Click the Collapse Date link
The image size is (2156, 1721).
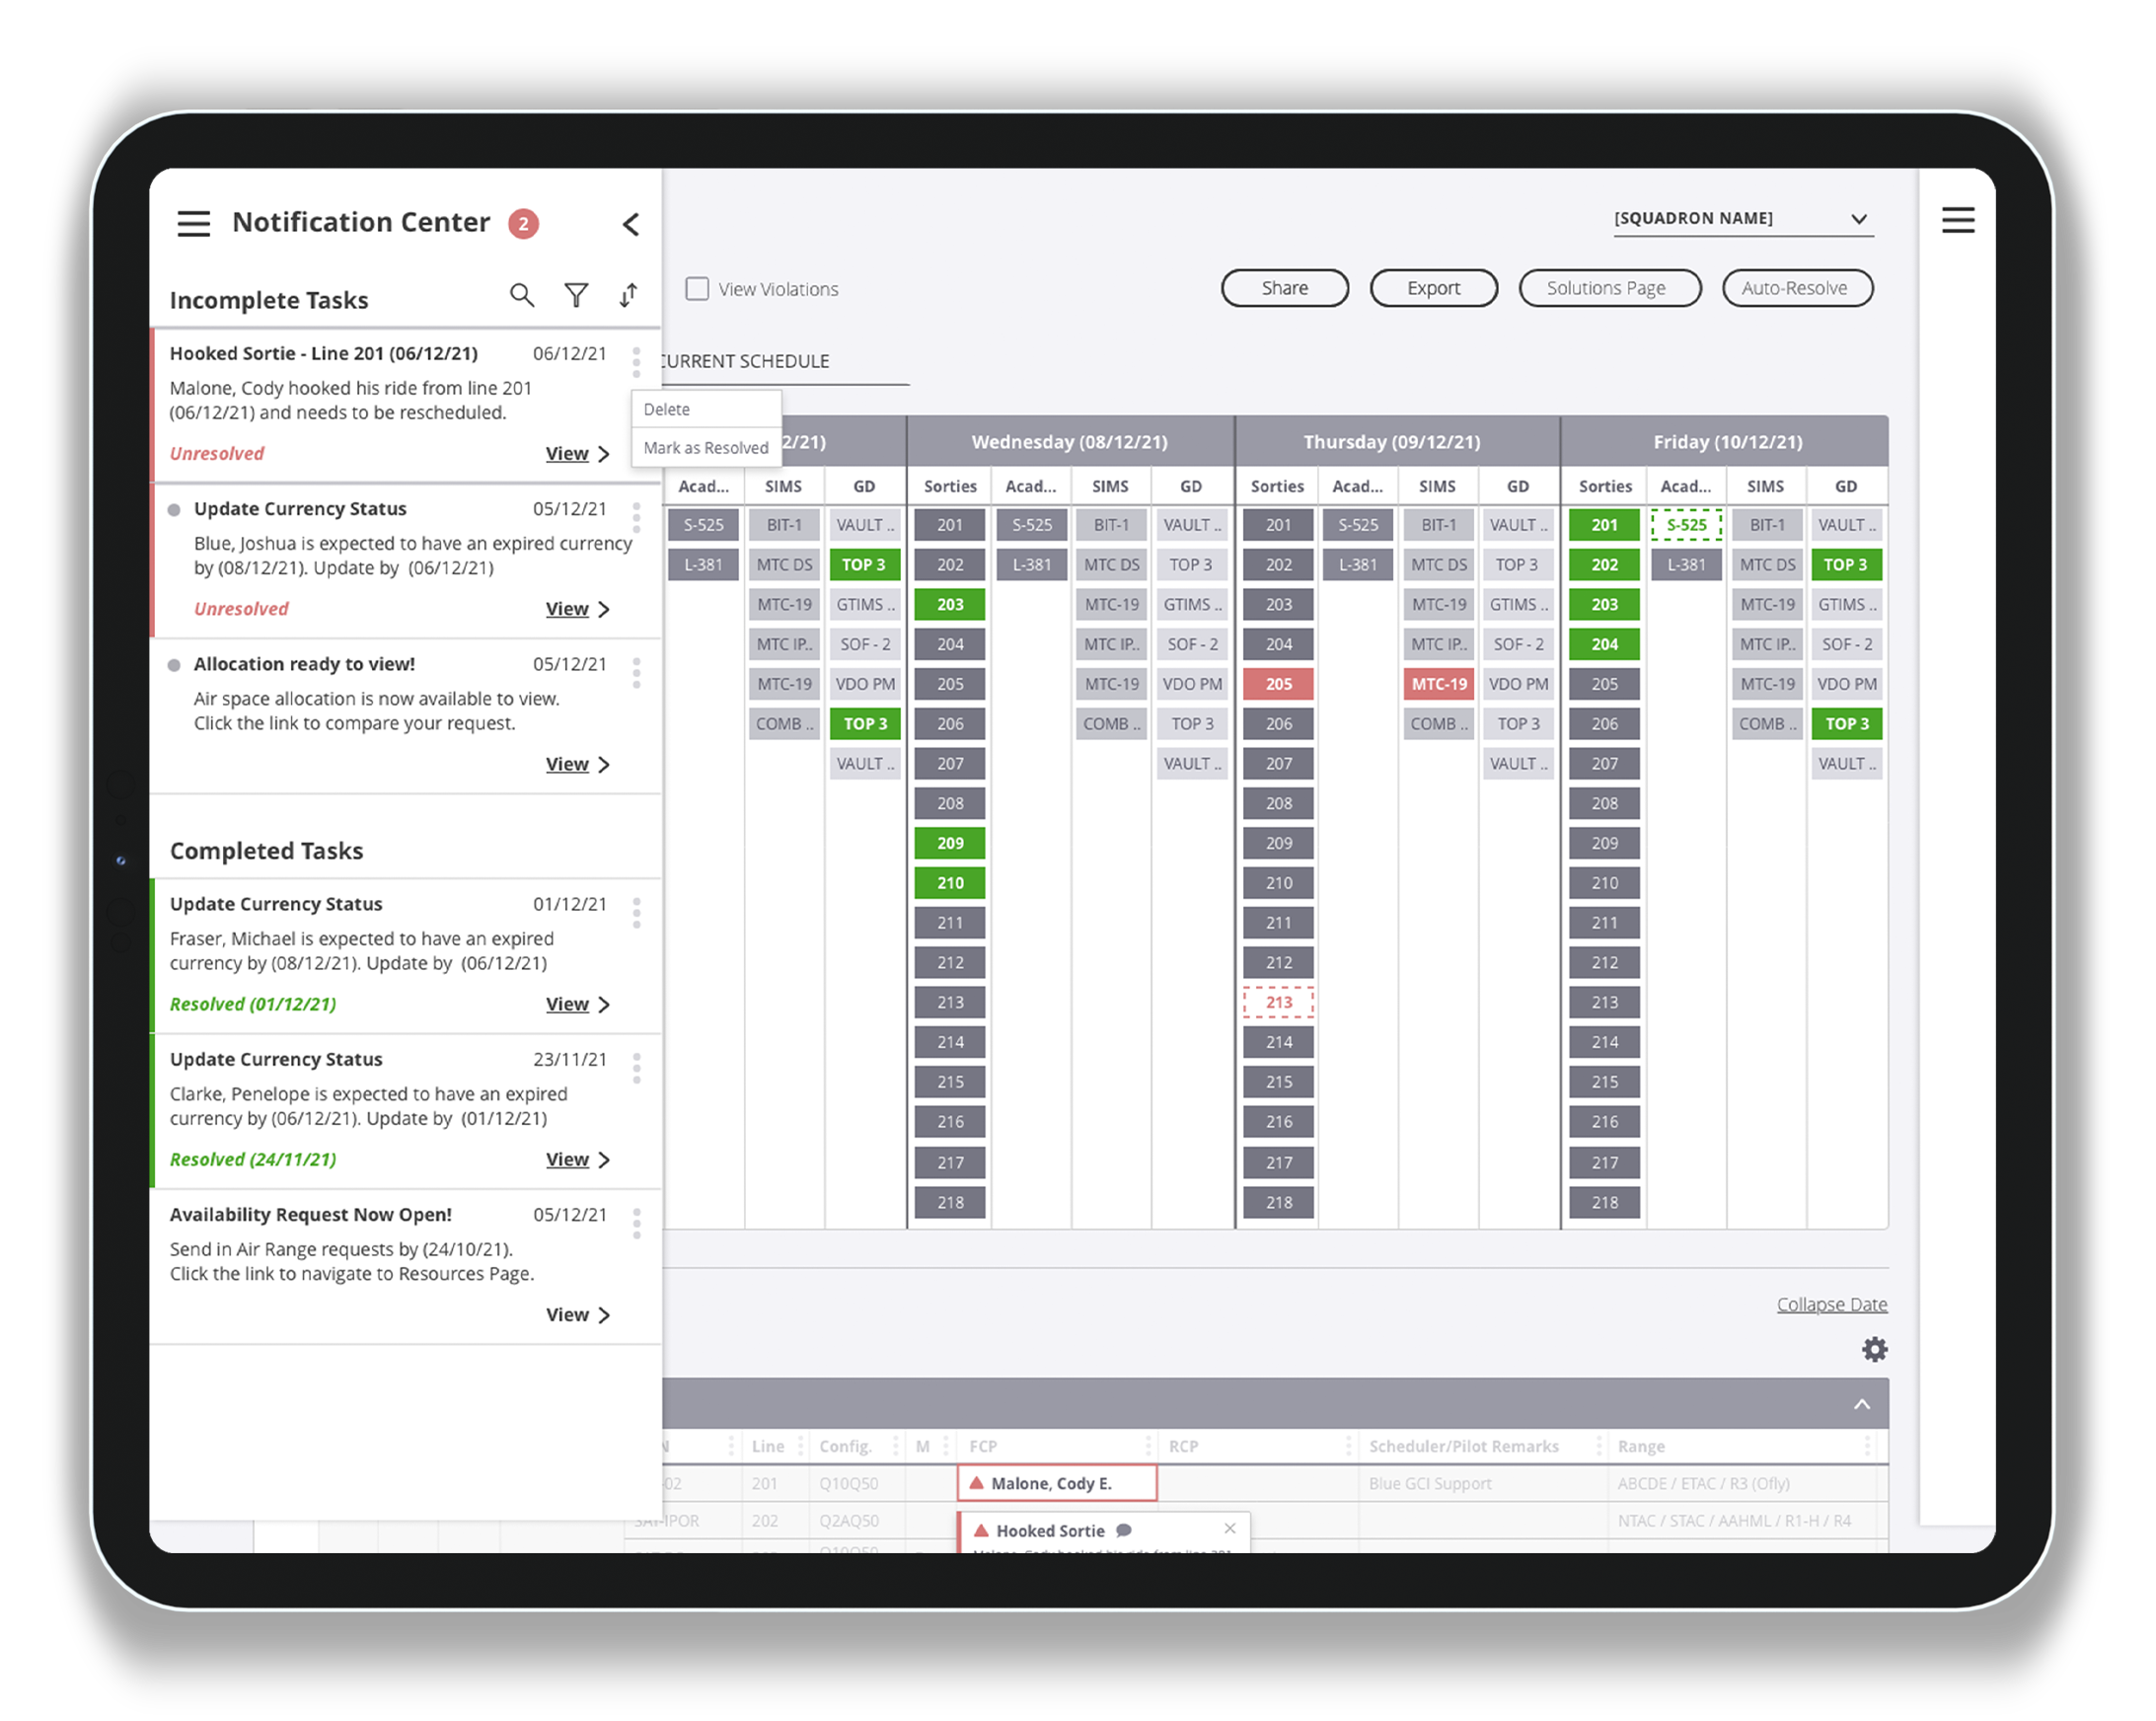(1831, 1304)
